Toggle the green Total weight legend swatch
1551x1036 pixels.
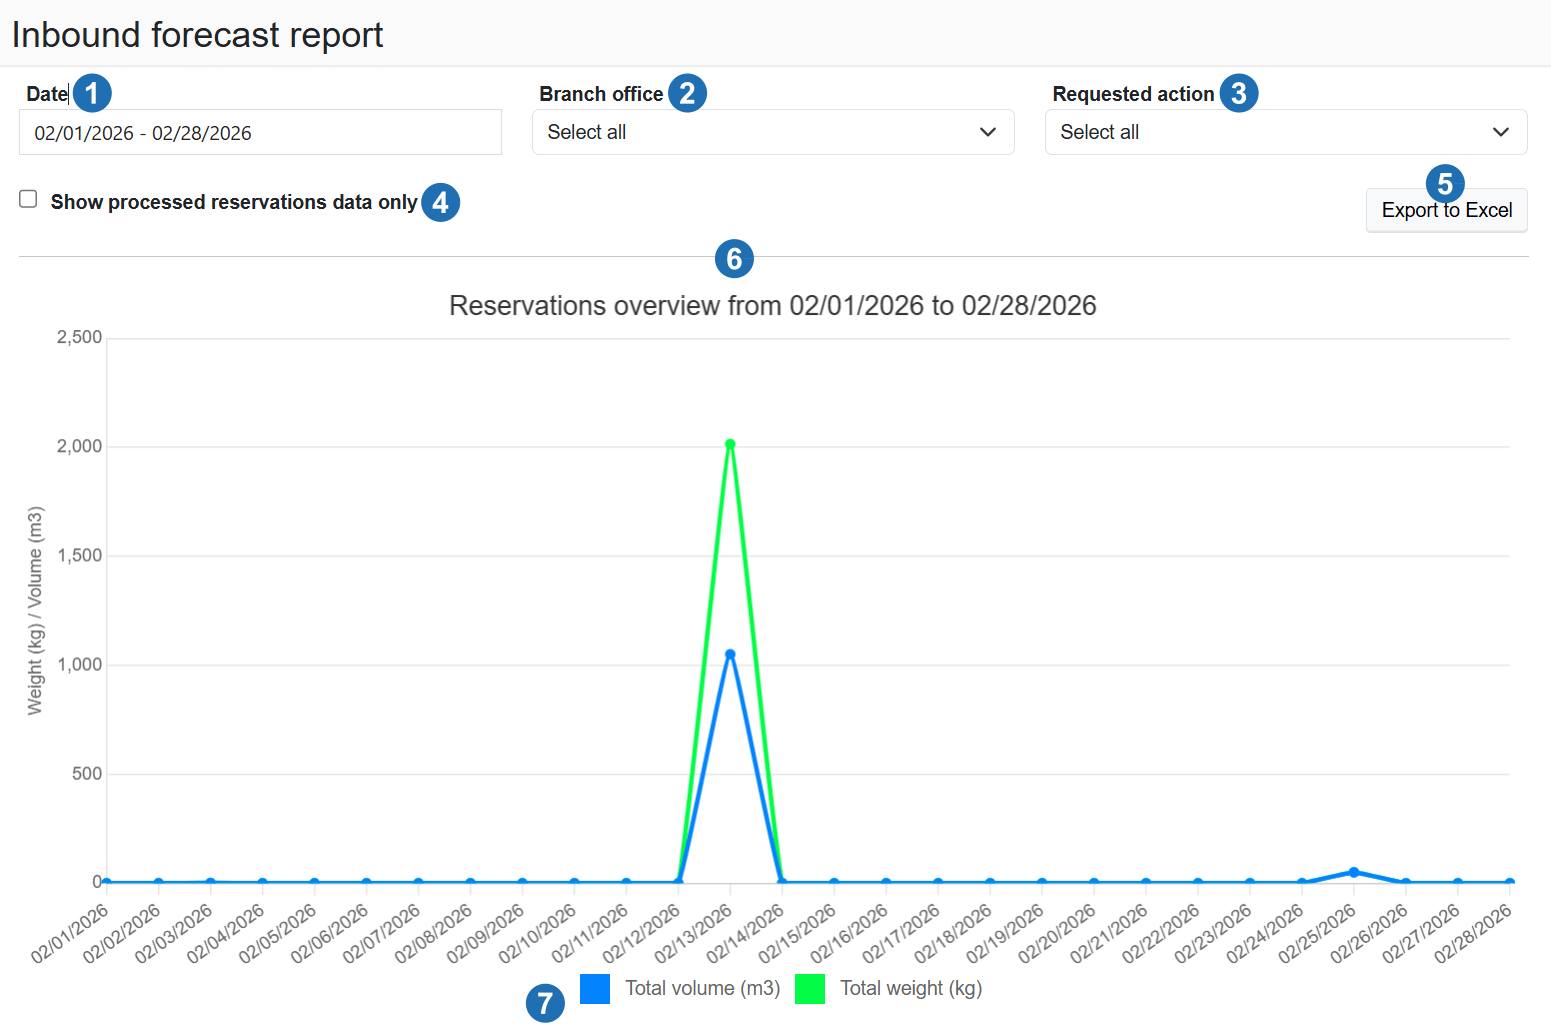810,989
